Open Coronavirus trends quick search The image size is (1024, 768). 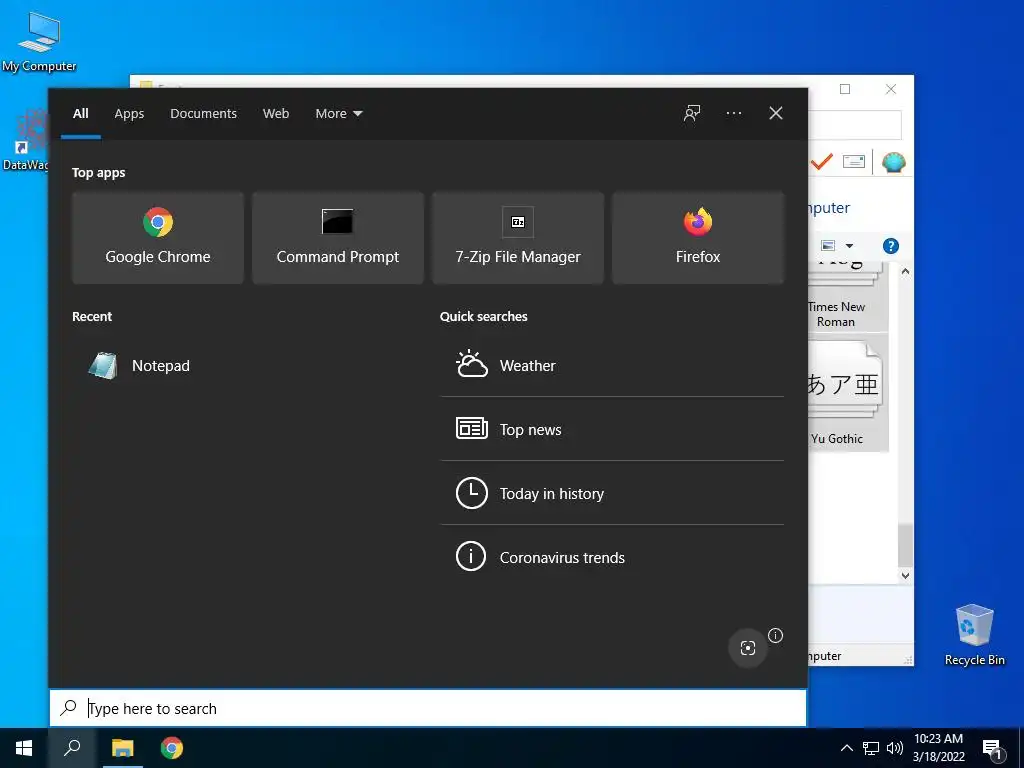pyautogui.click(x=612, y=557)
